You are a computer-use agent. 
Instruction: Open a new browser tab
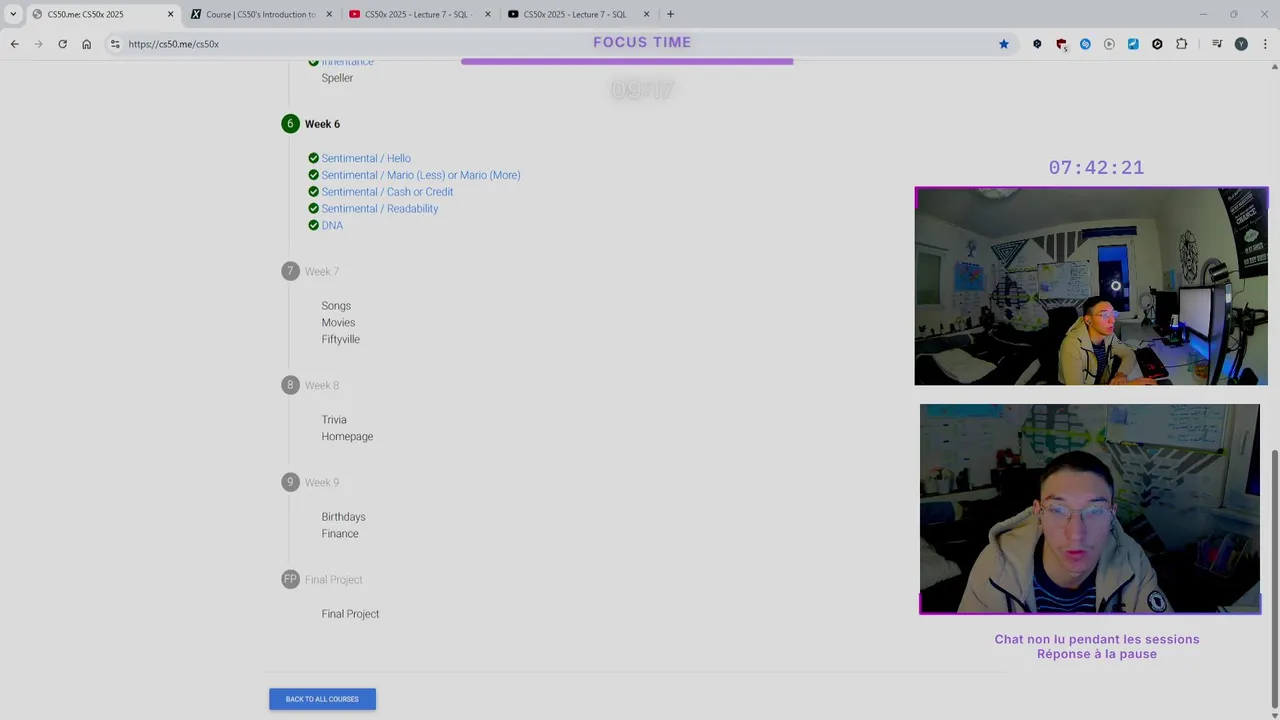(670, 14)
